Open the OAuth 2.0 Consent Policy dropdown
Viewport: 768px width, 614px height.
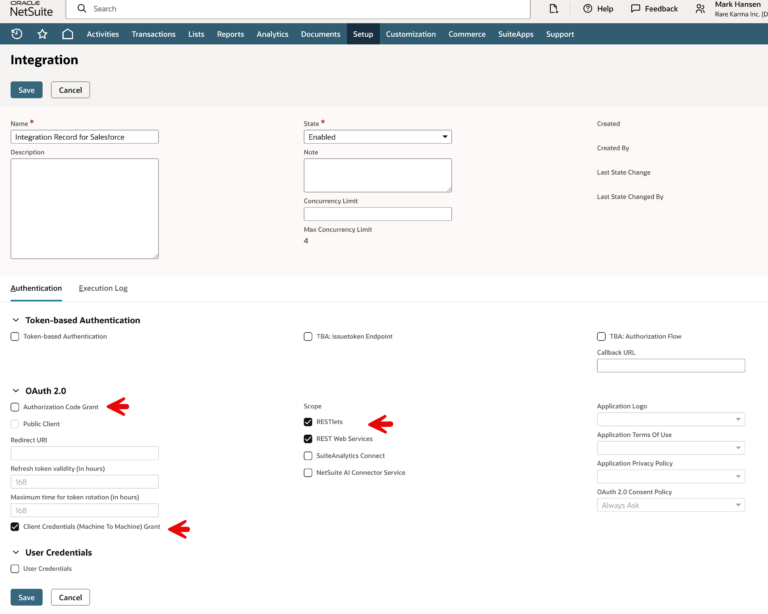671,505
